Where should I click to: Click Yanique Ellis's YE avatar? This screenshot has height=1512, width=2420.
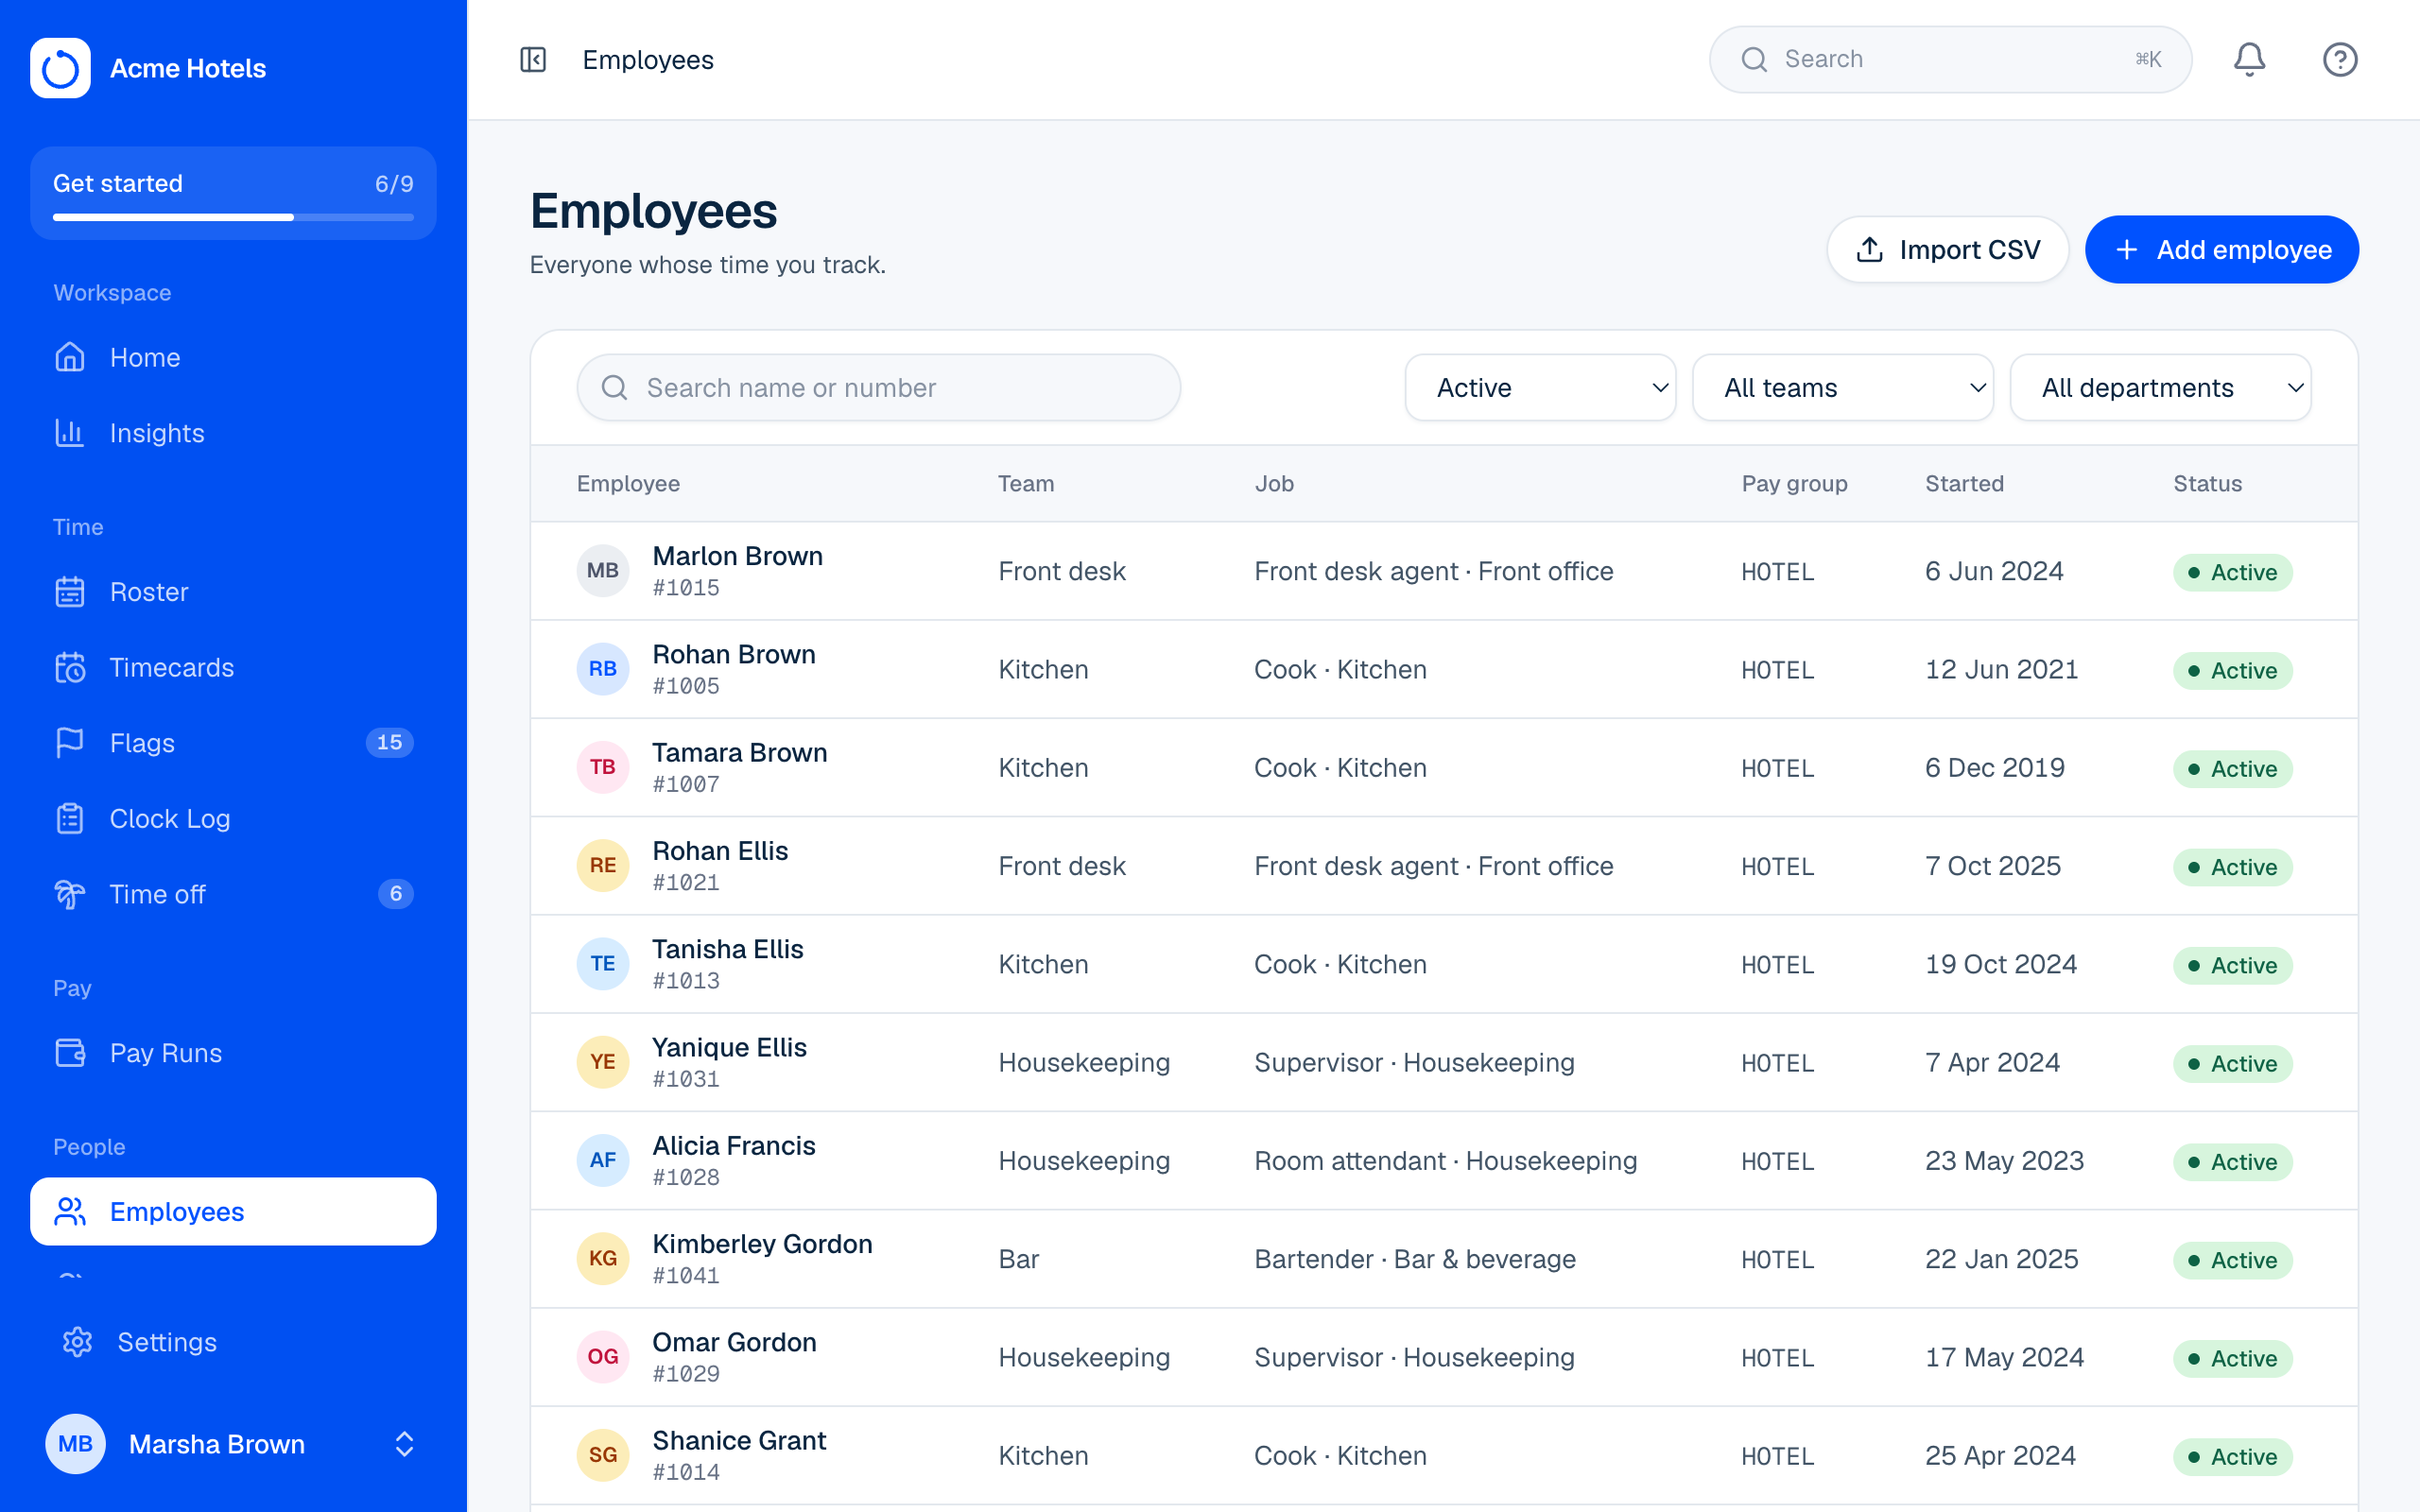(x=603, y=1062)
